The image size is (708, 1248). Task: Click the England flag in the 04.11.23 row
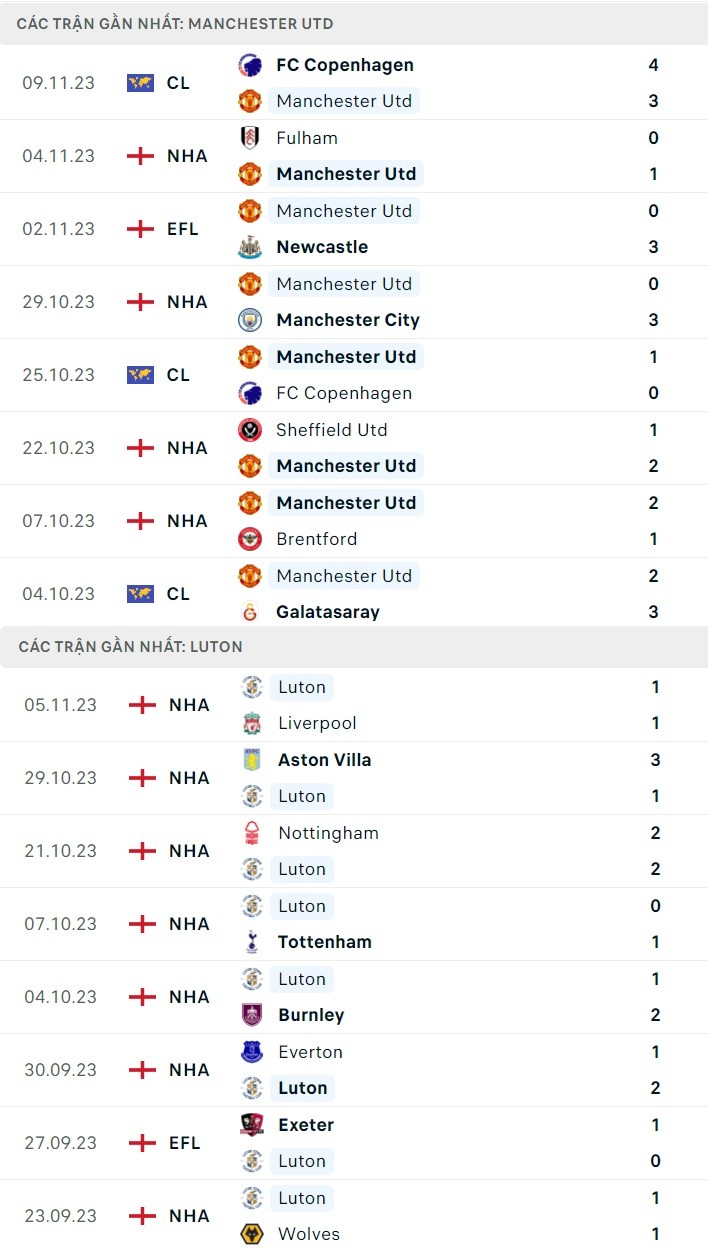click(141, 156)
